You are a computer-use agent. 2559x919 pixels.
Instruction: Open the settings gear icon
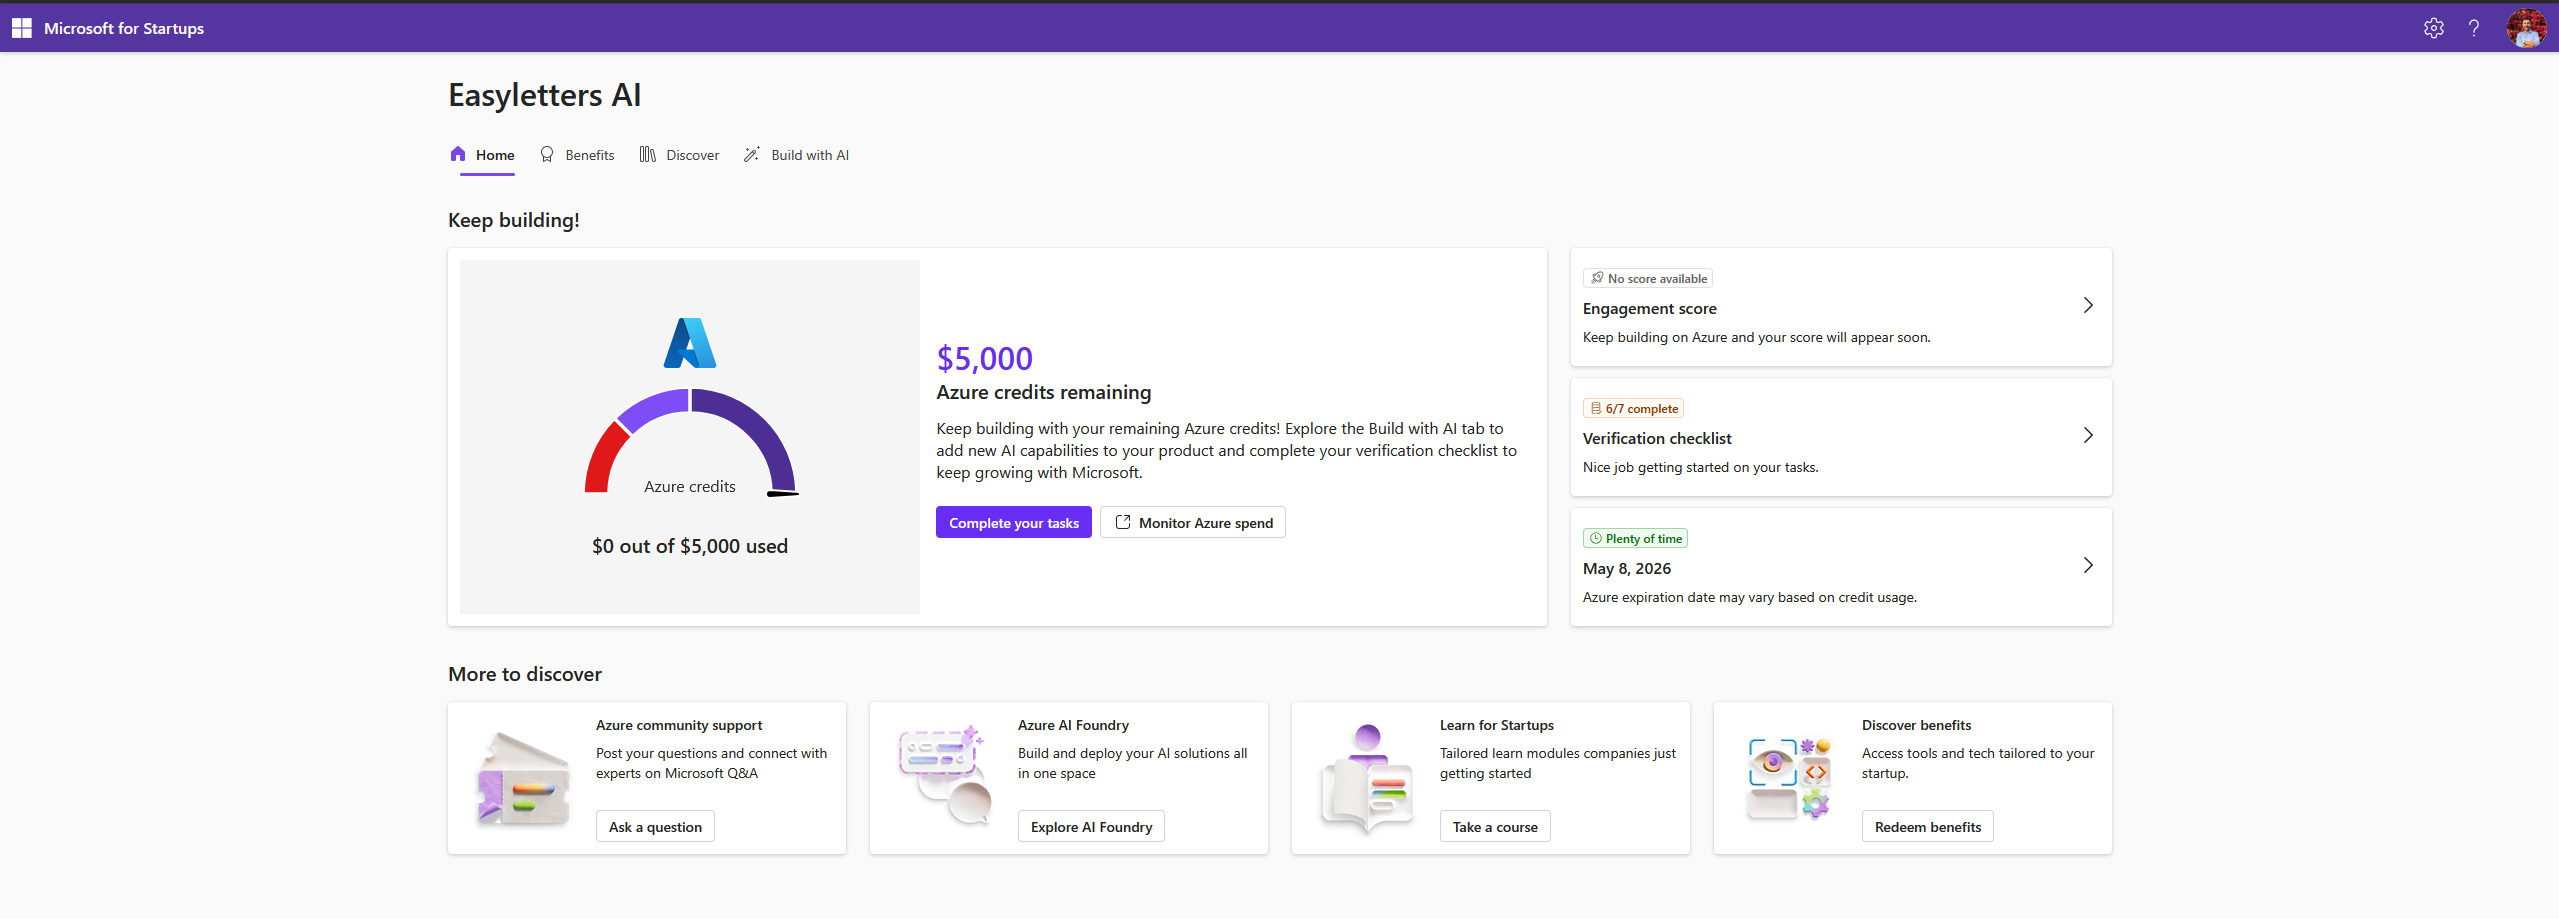click(2433, 28)
